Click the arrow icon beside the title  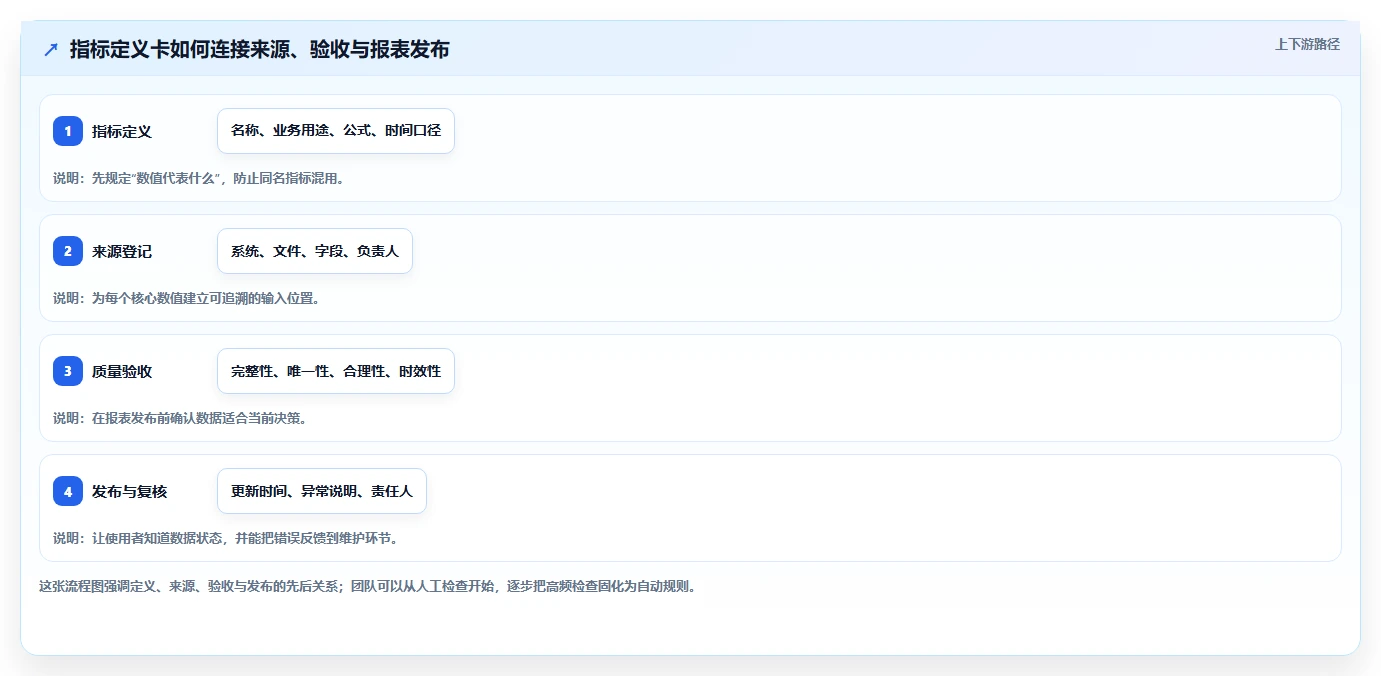[51, 49]
